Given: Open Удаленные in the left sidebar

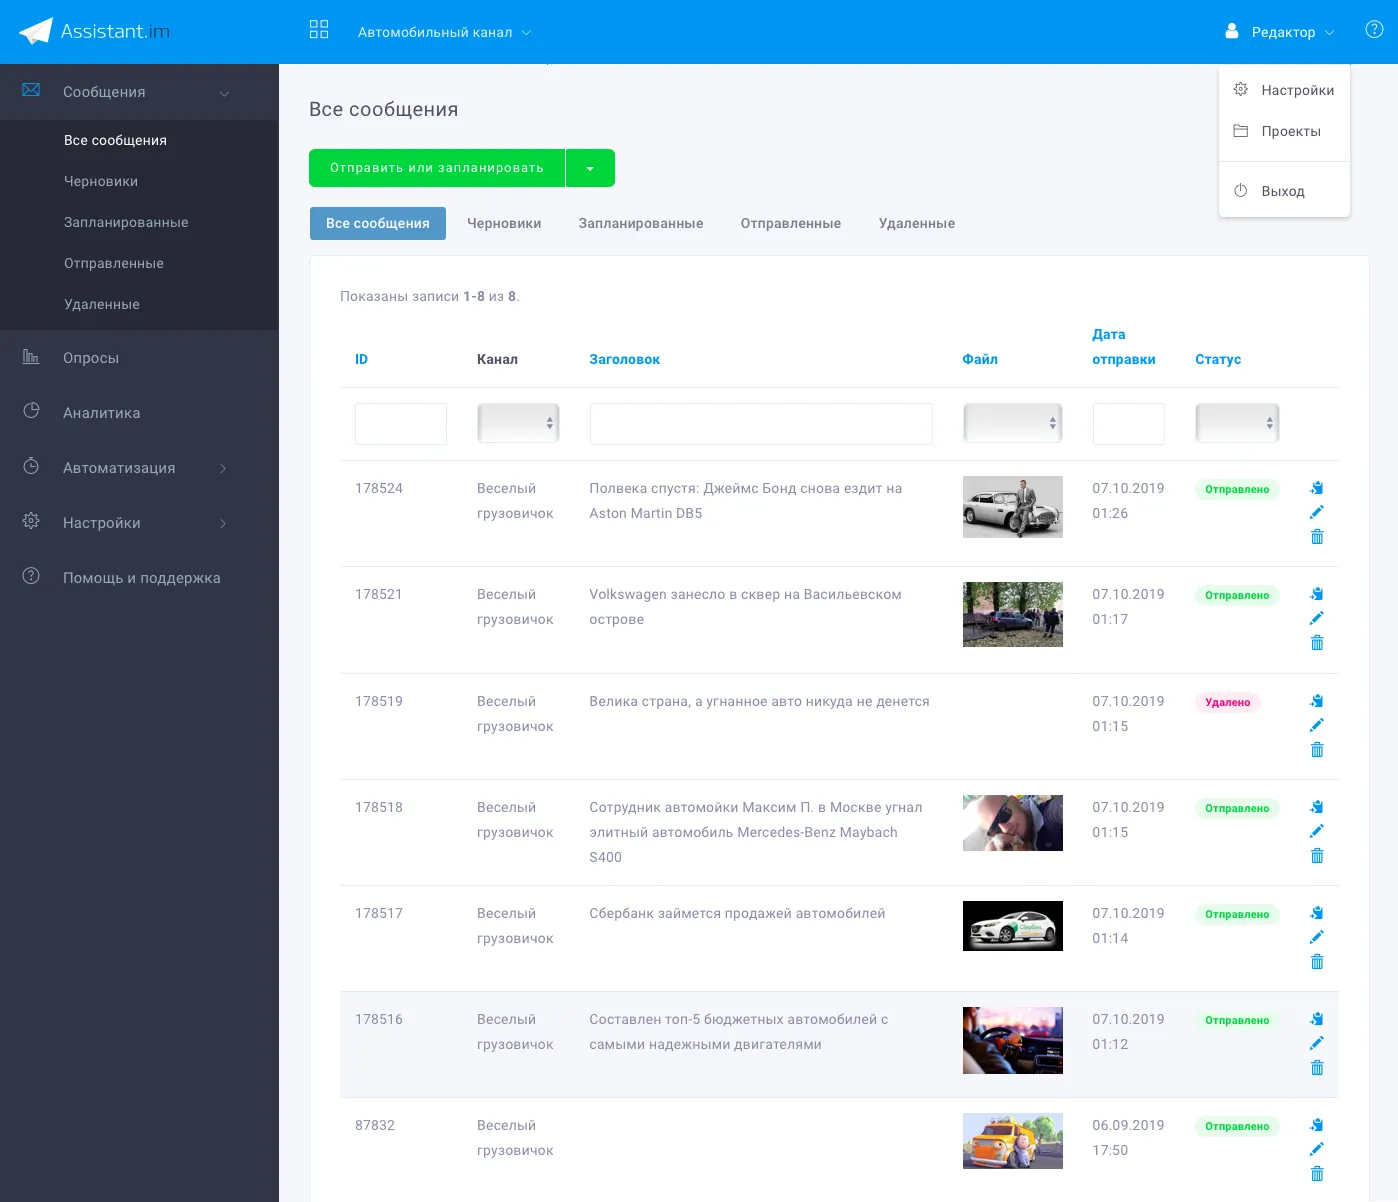Looking at the screenshot, I should (x=102, y=304).
